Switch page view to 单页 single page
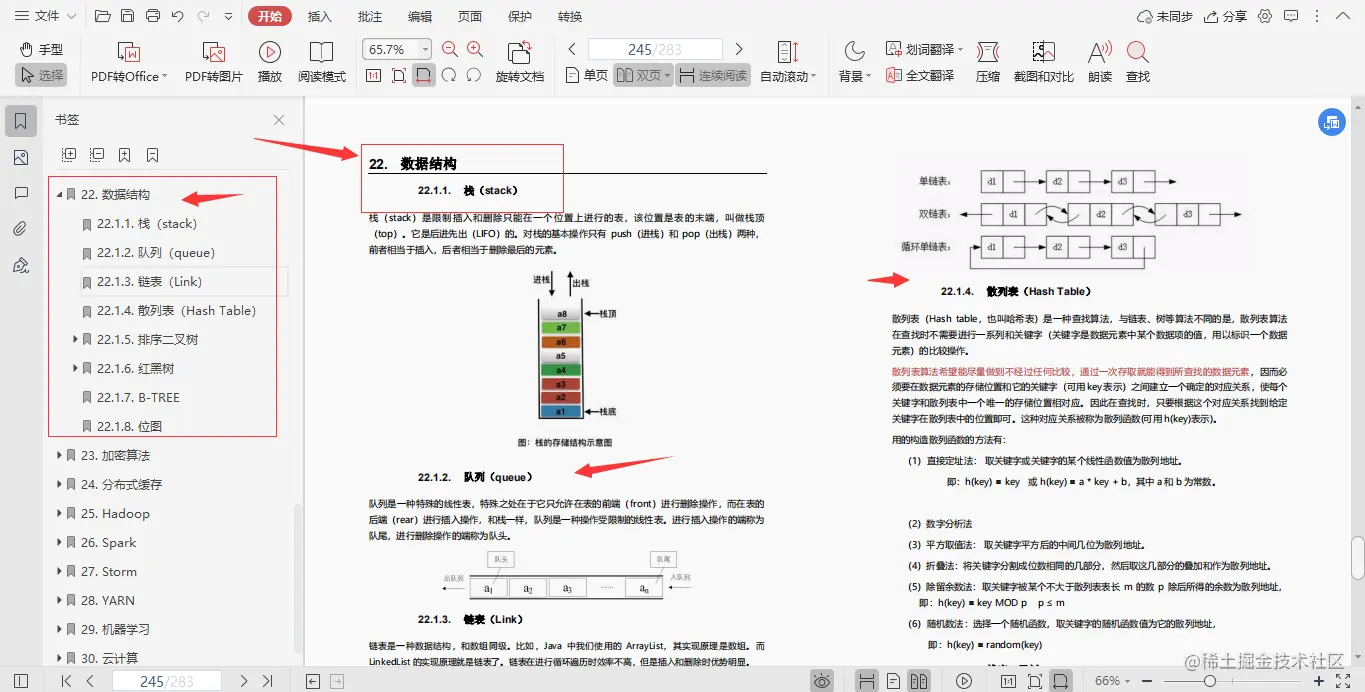The image size is (1365, 692). (x=585, y=74)
